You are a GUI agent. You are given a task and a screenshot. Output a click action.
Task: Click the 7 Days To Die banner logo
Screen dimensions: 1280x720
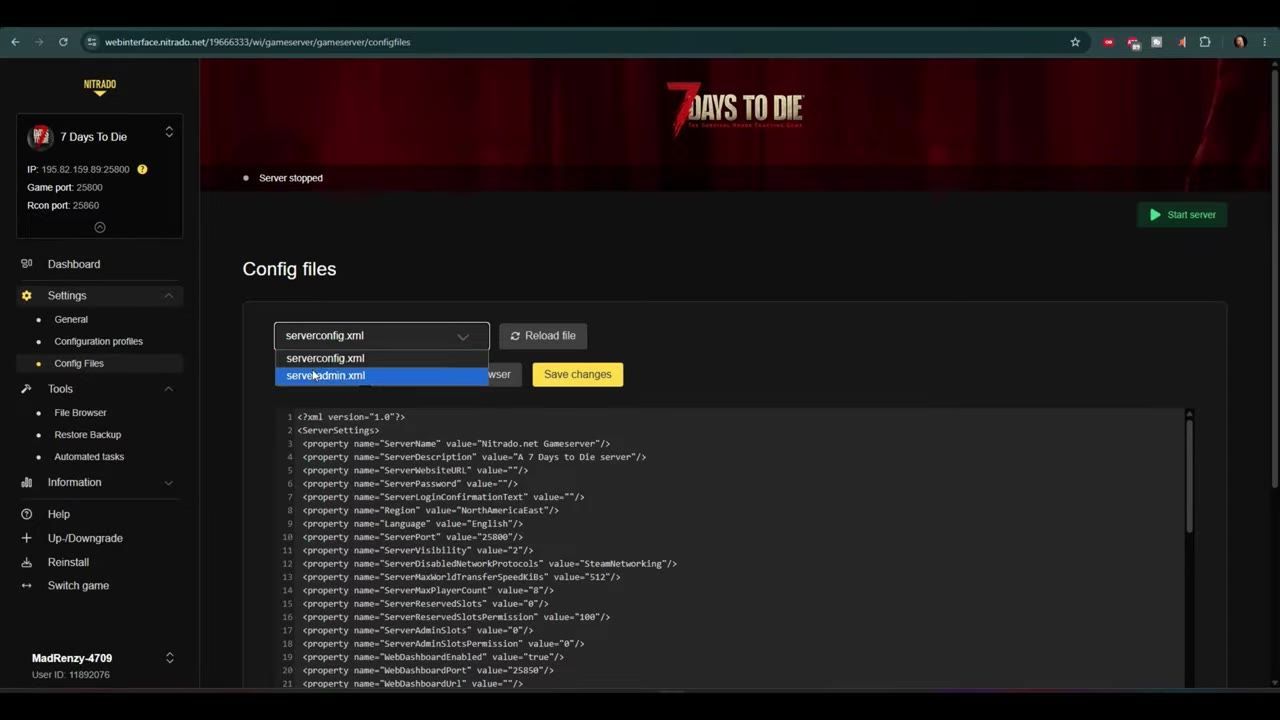pyautogui.click(x=735, y=107)
